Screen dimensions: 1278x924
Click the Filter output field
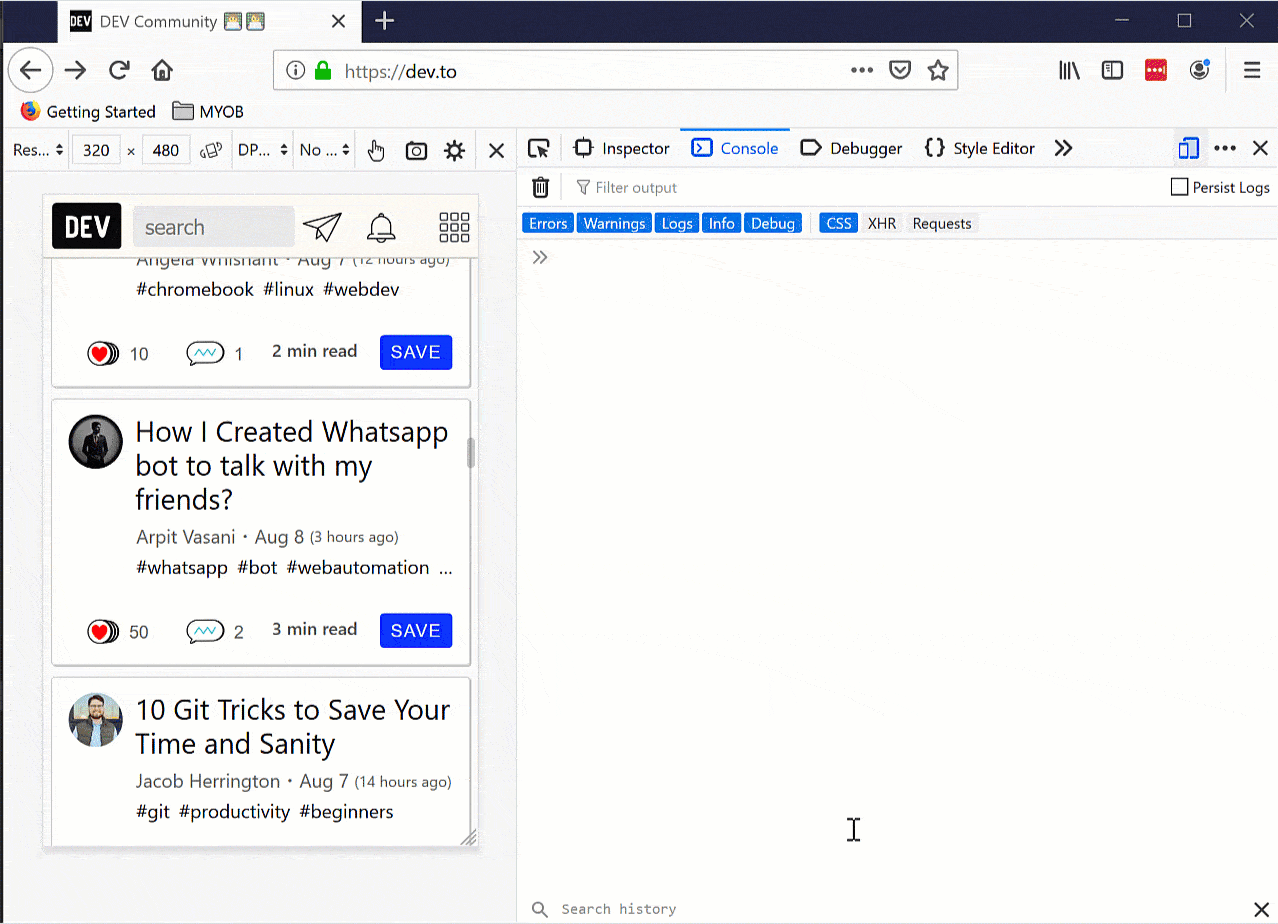pyautogui.click(x=865, y=187)
